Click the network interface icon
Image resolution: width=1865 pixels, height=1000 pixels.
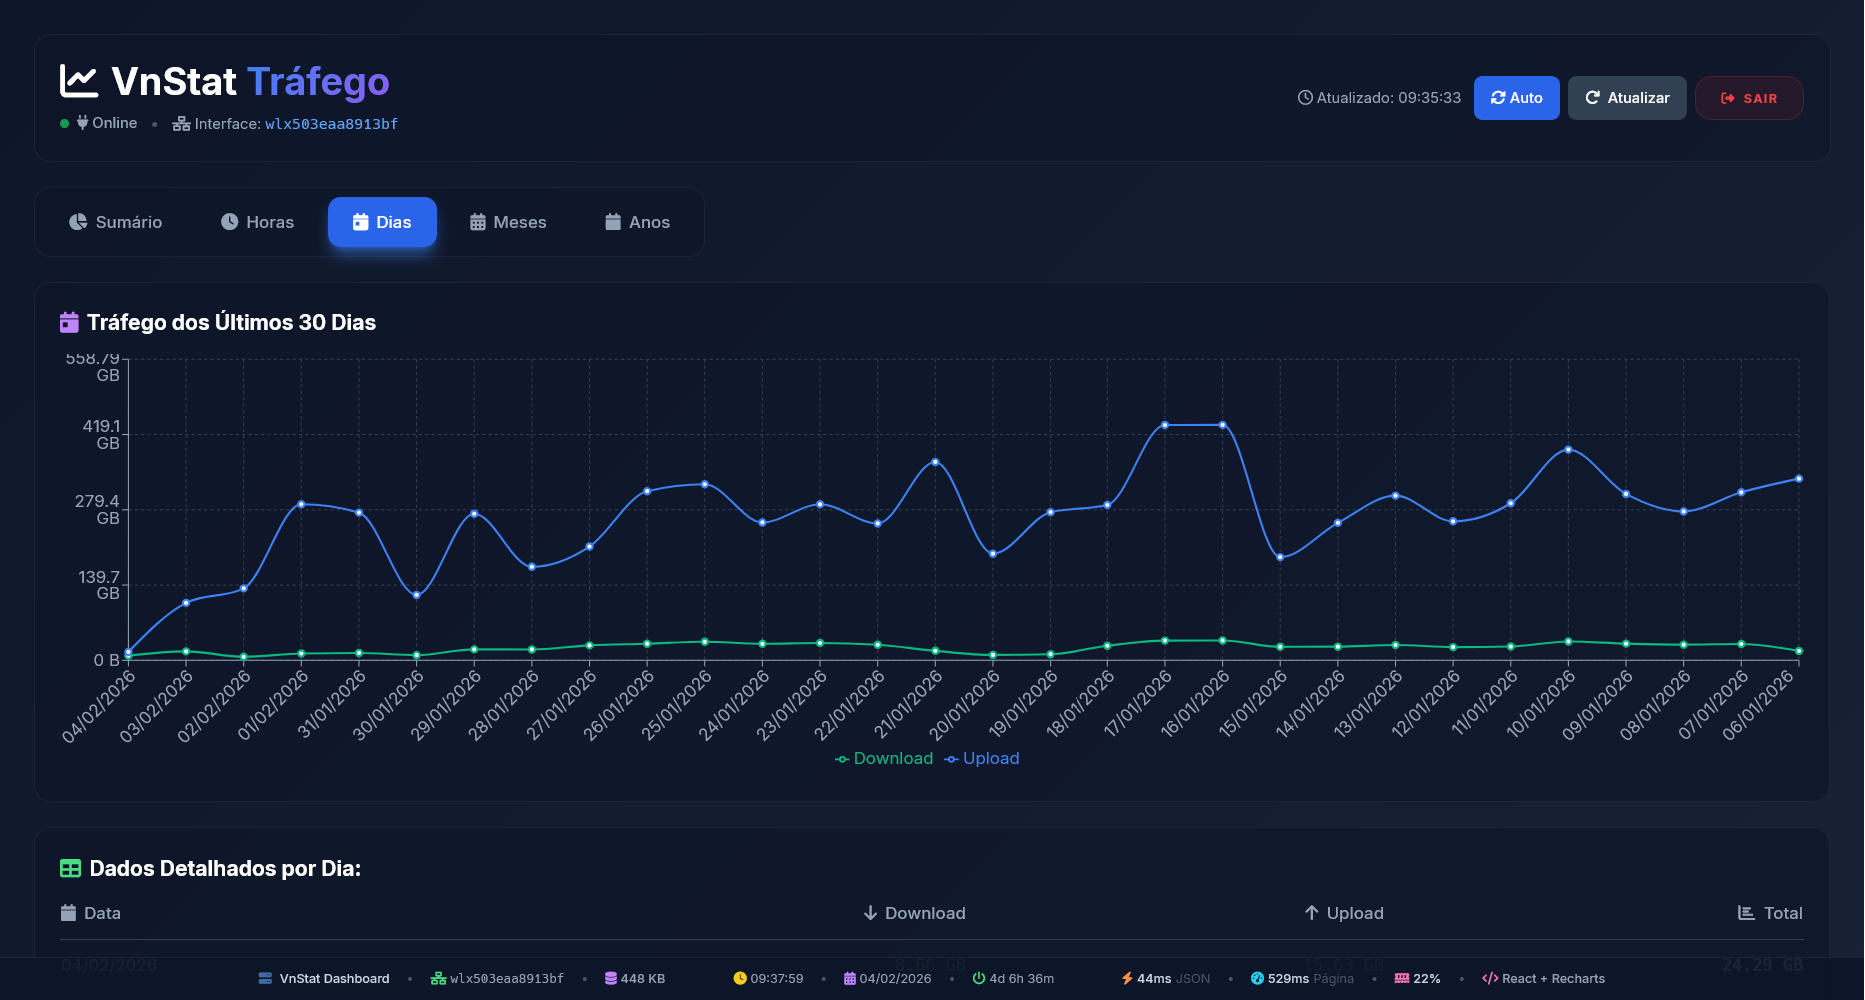click(x=181, y=124)
